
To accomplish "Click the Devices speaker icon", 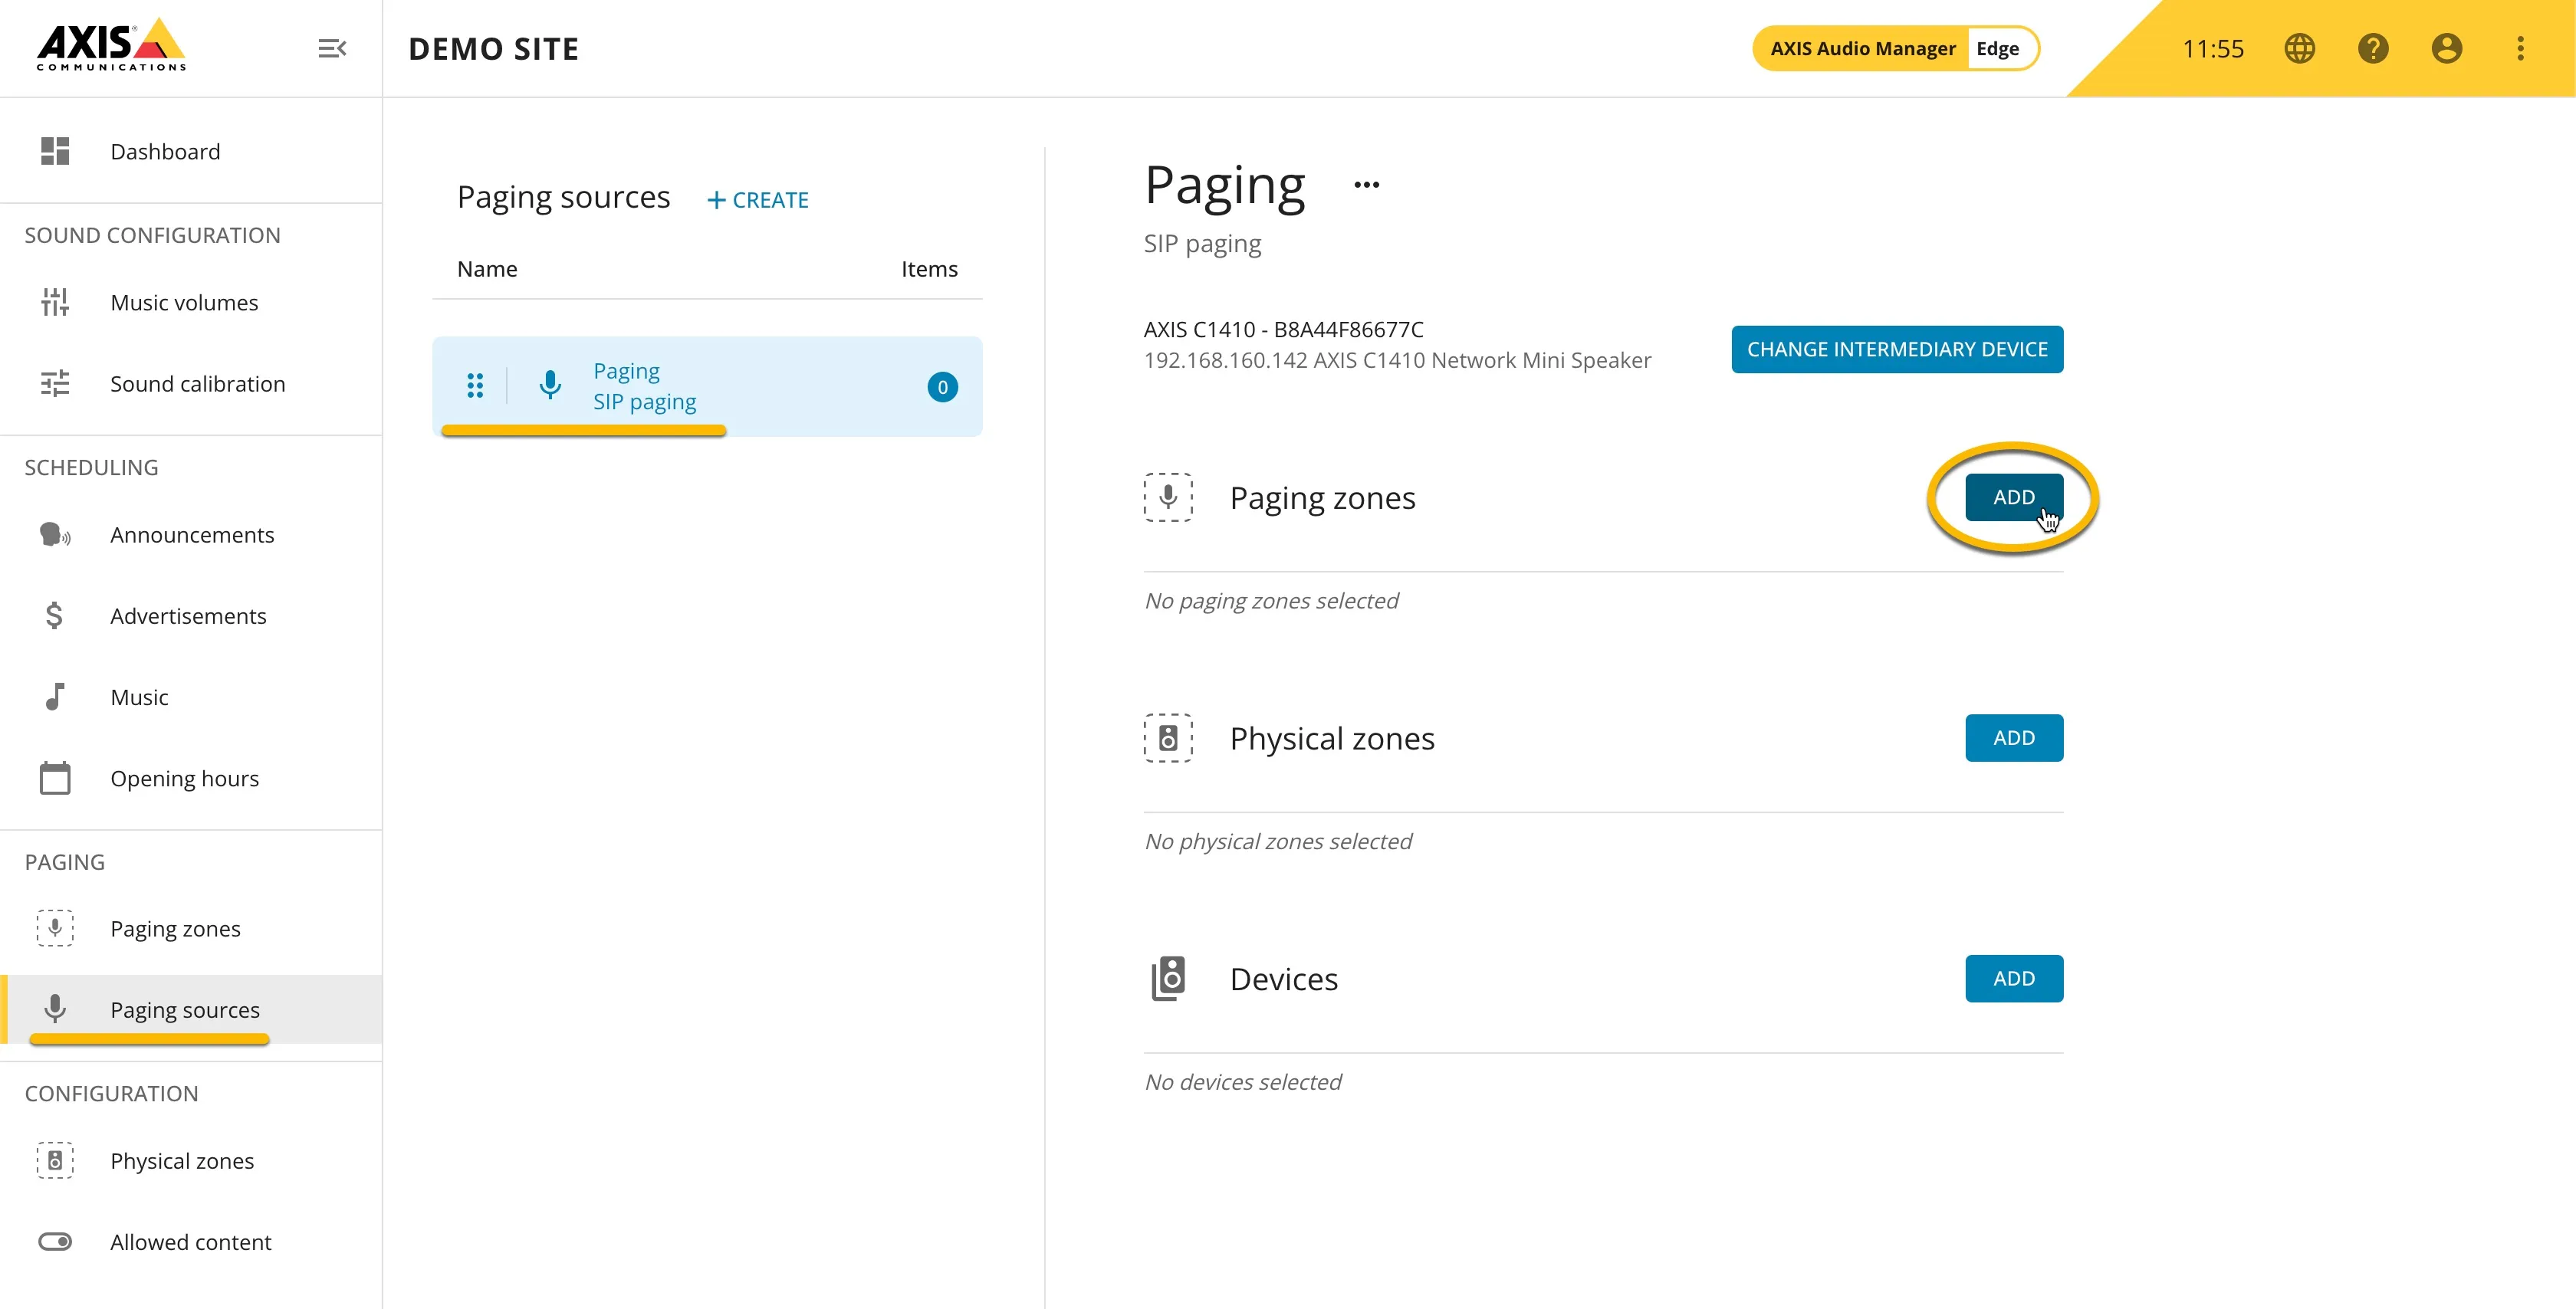I will tap(1168, 978).
